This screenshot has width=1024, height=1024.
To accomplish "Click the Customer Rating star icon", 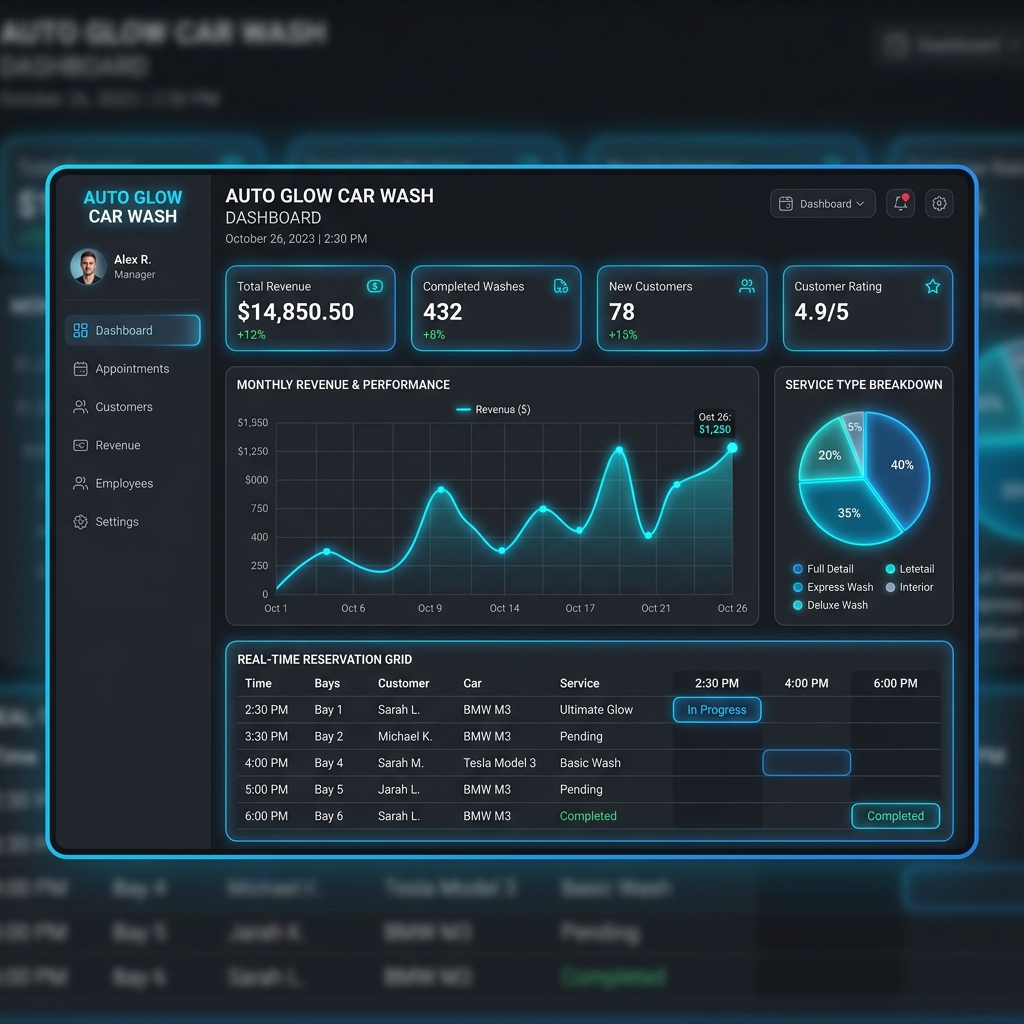I will 933,286.
